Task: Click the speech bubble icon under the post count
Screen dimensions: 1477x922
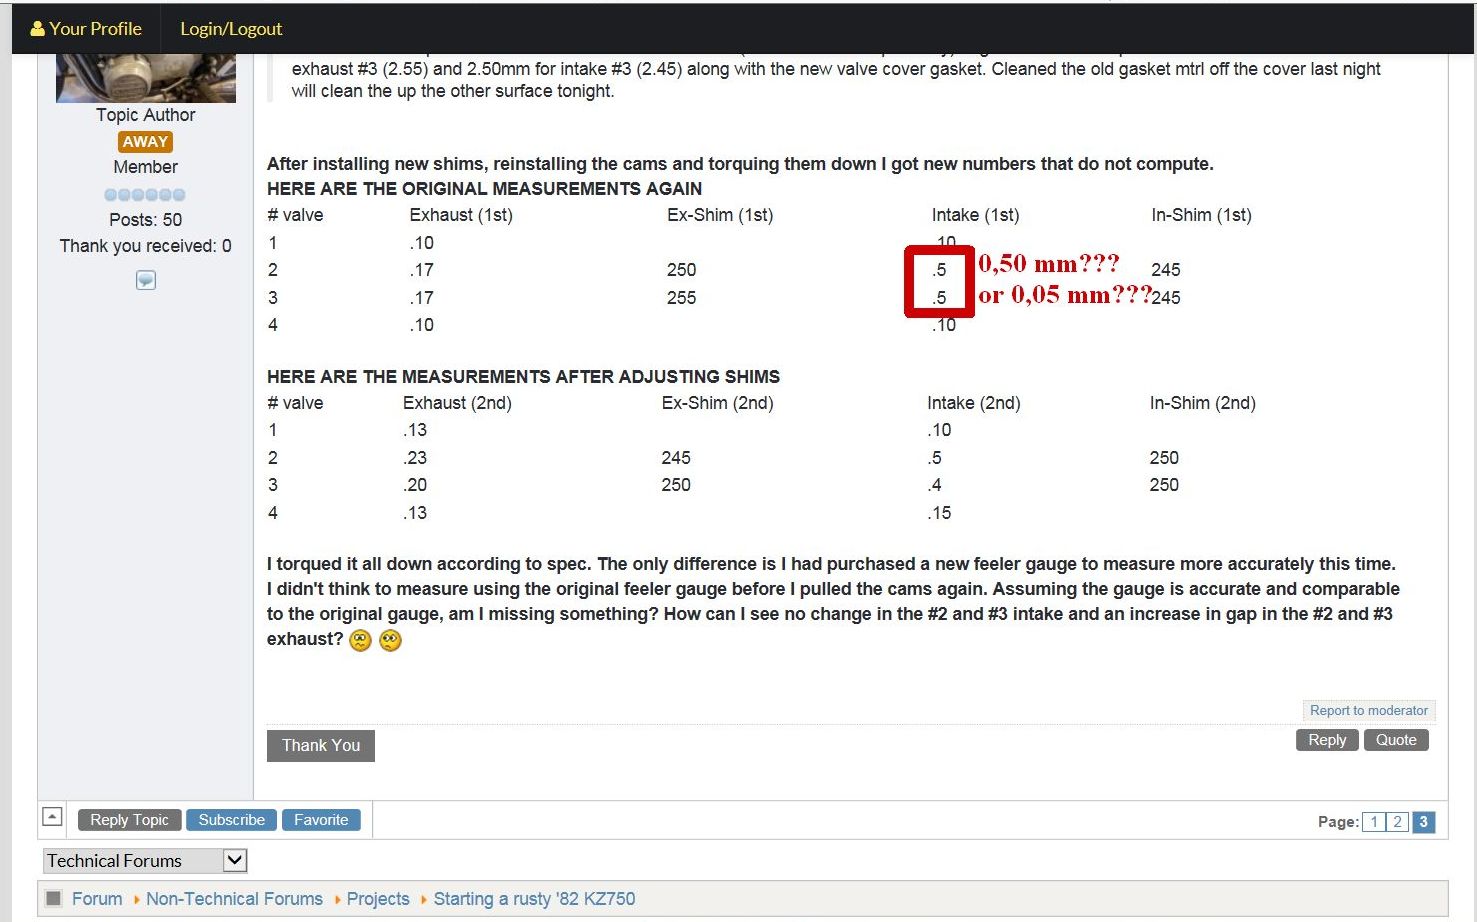Action: 146,280
